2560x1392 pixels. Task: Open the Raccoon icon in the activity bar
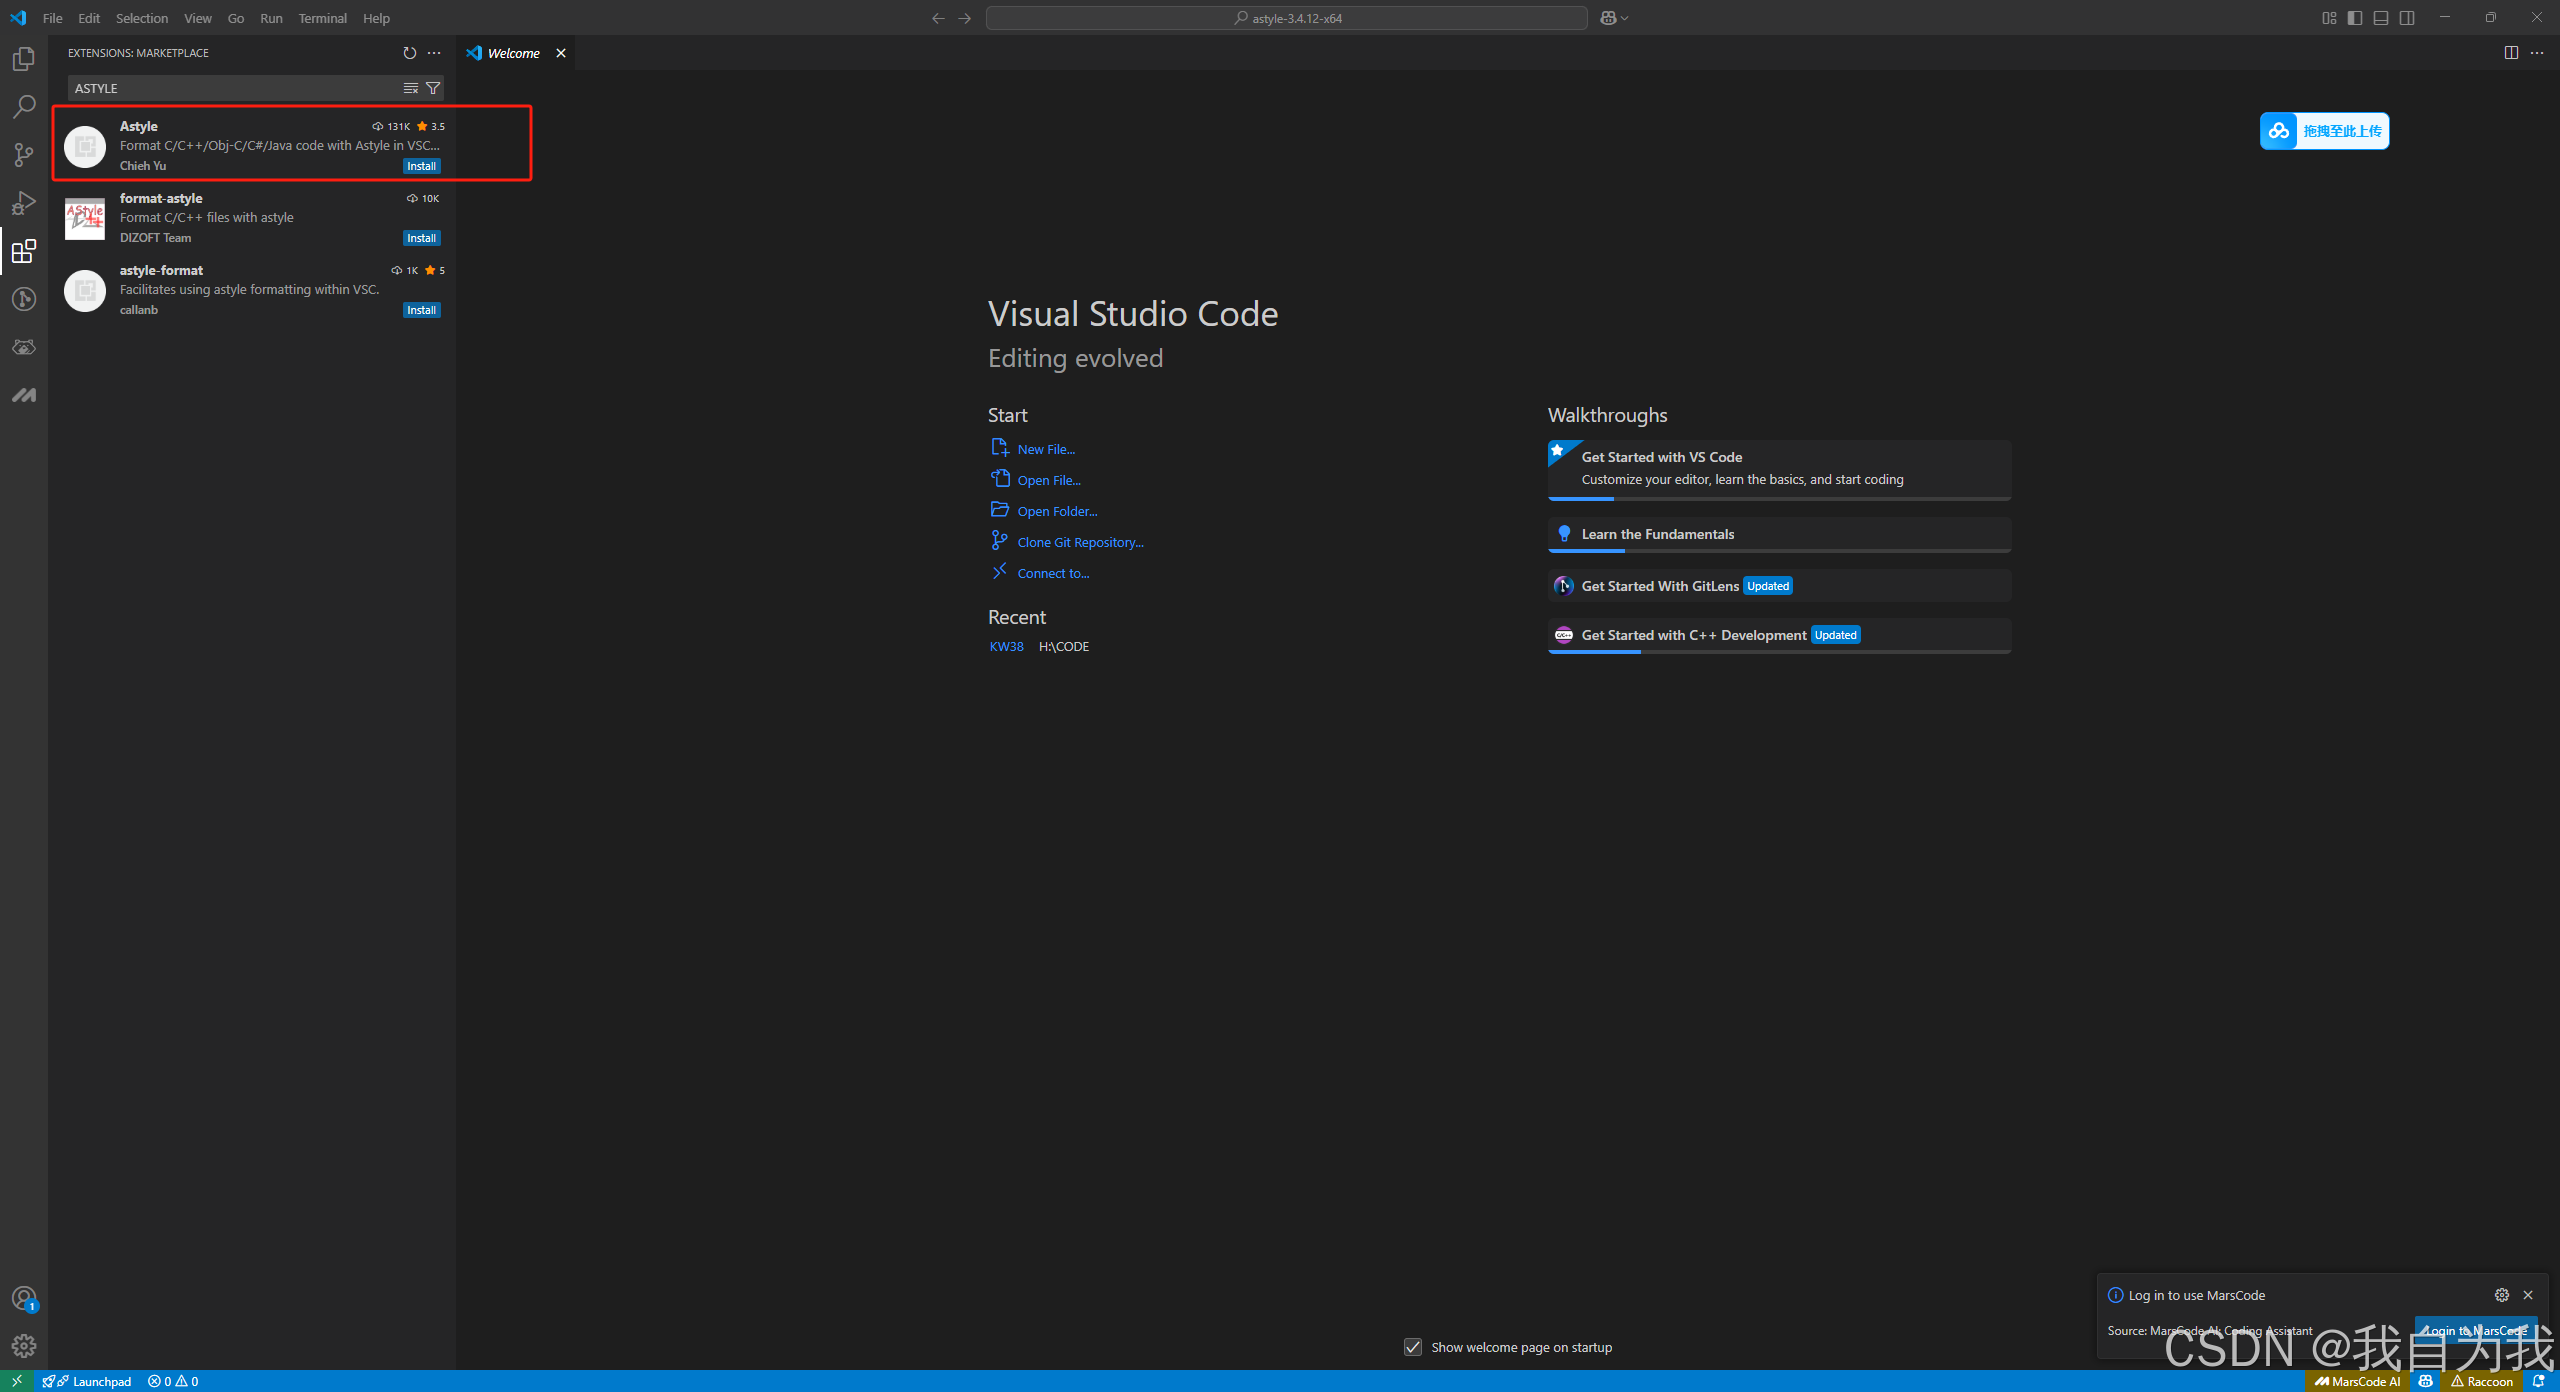(x=24, y=347)
